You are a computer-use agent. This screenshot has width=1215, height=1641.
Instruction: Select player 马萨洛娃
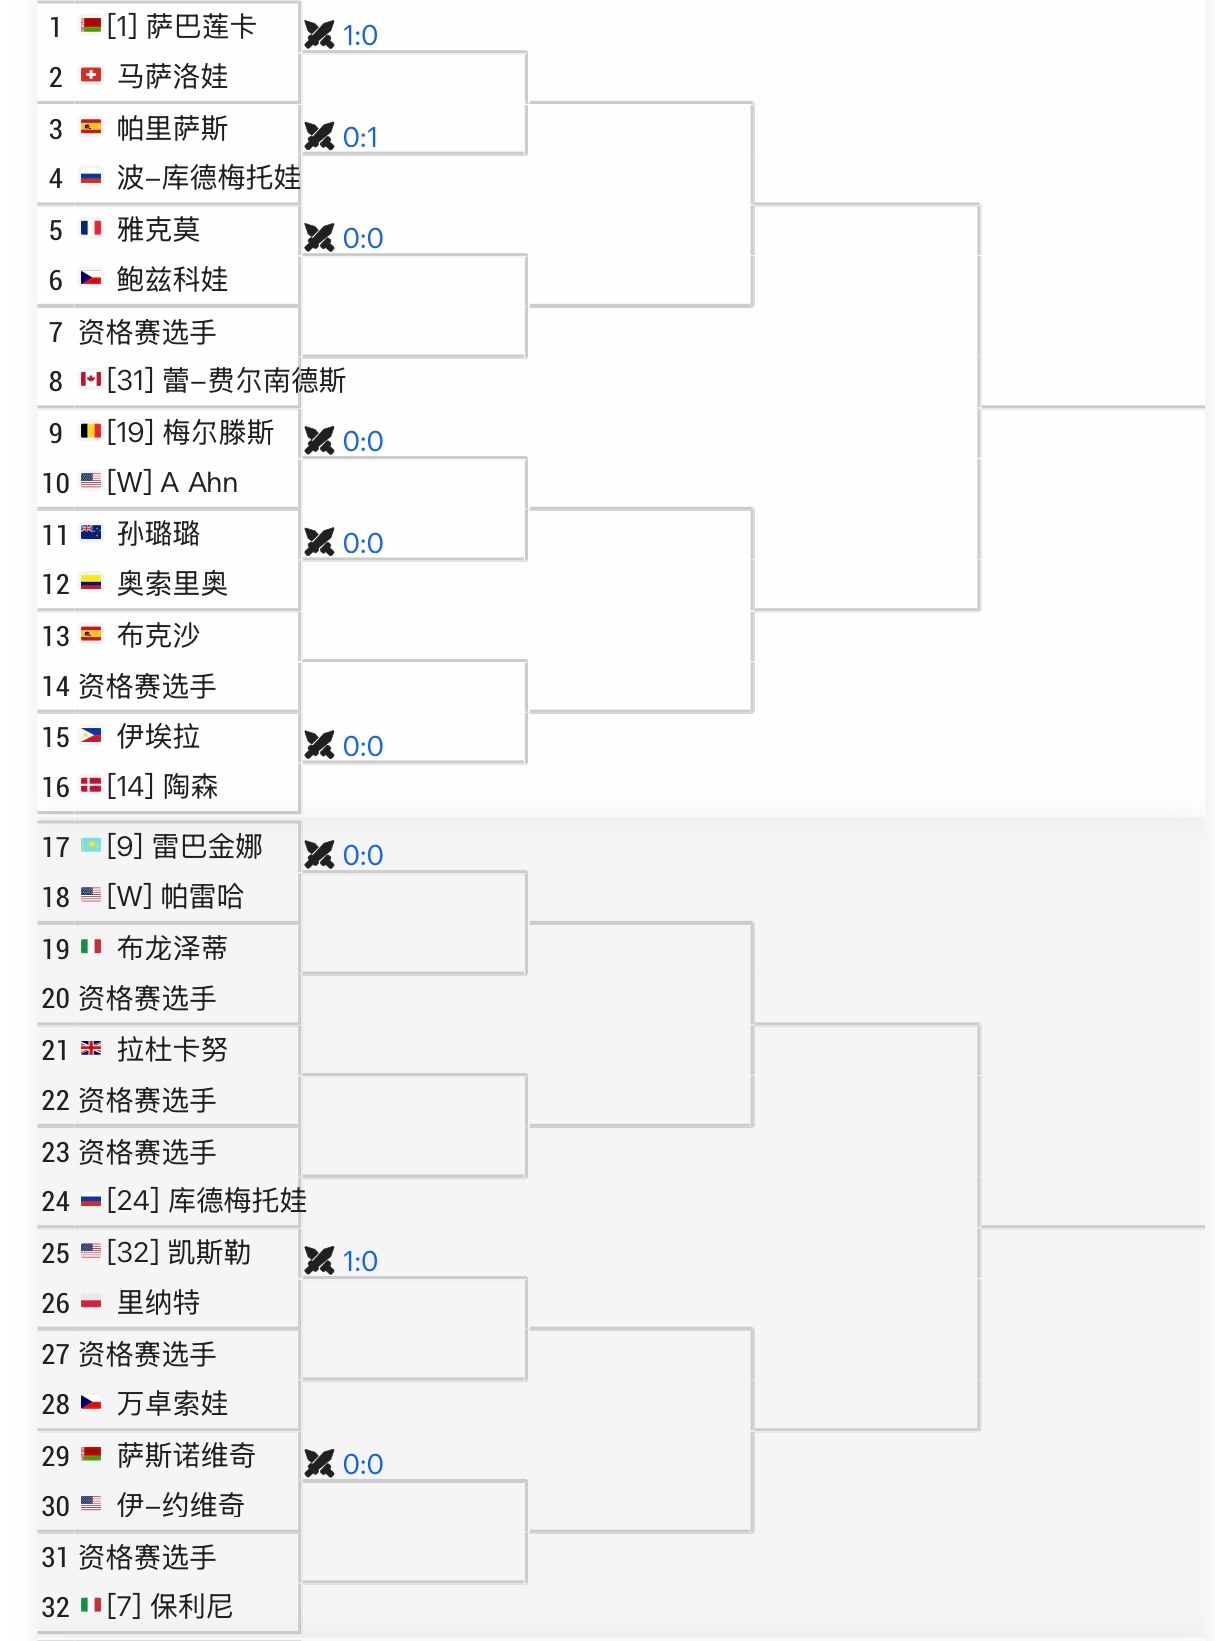[168, 77]
